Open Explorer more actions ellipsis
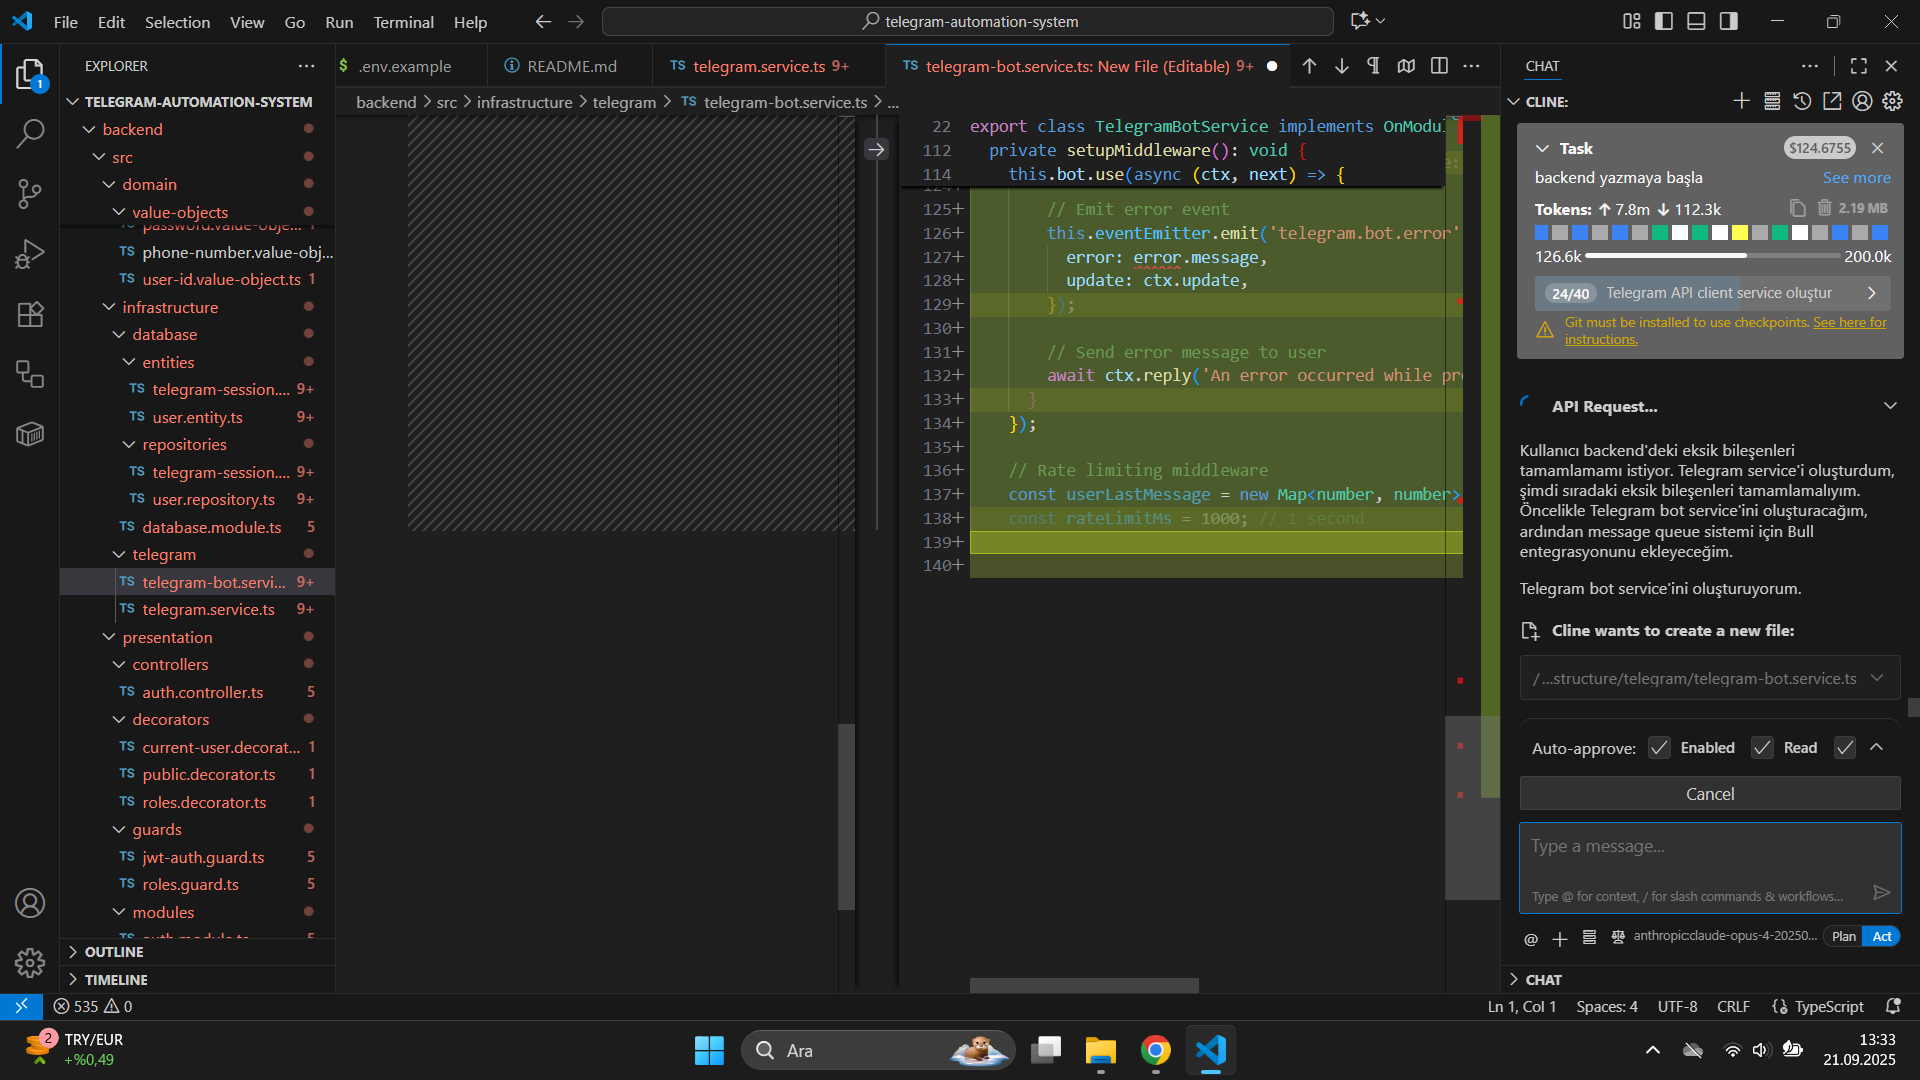1920x1080 pixels. pyautogui.click(x=306, y=66)
